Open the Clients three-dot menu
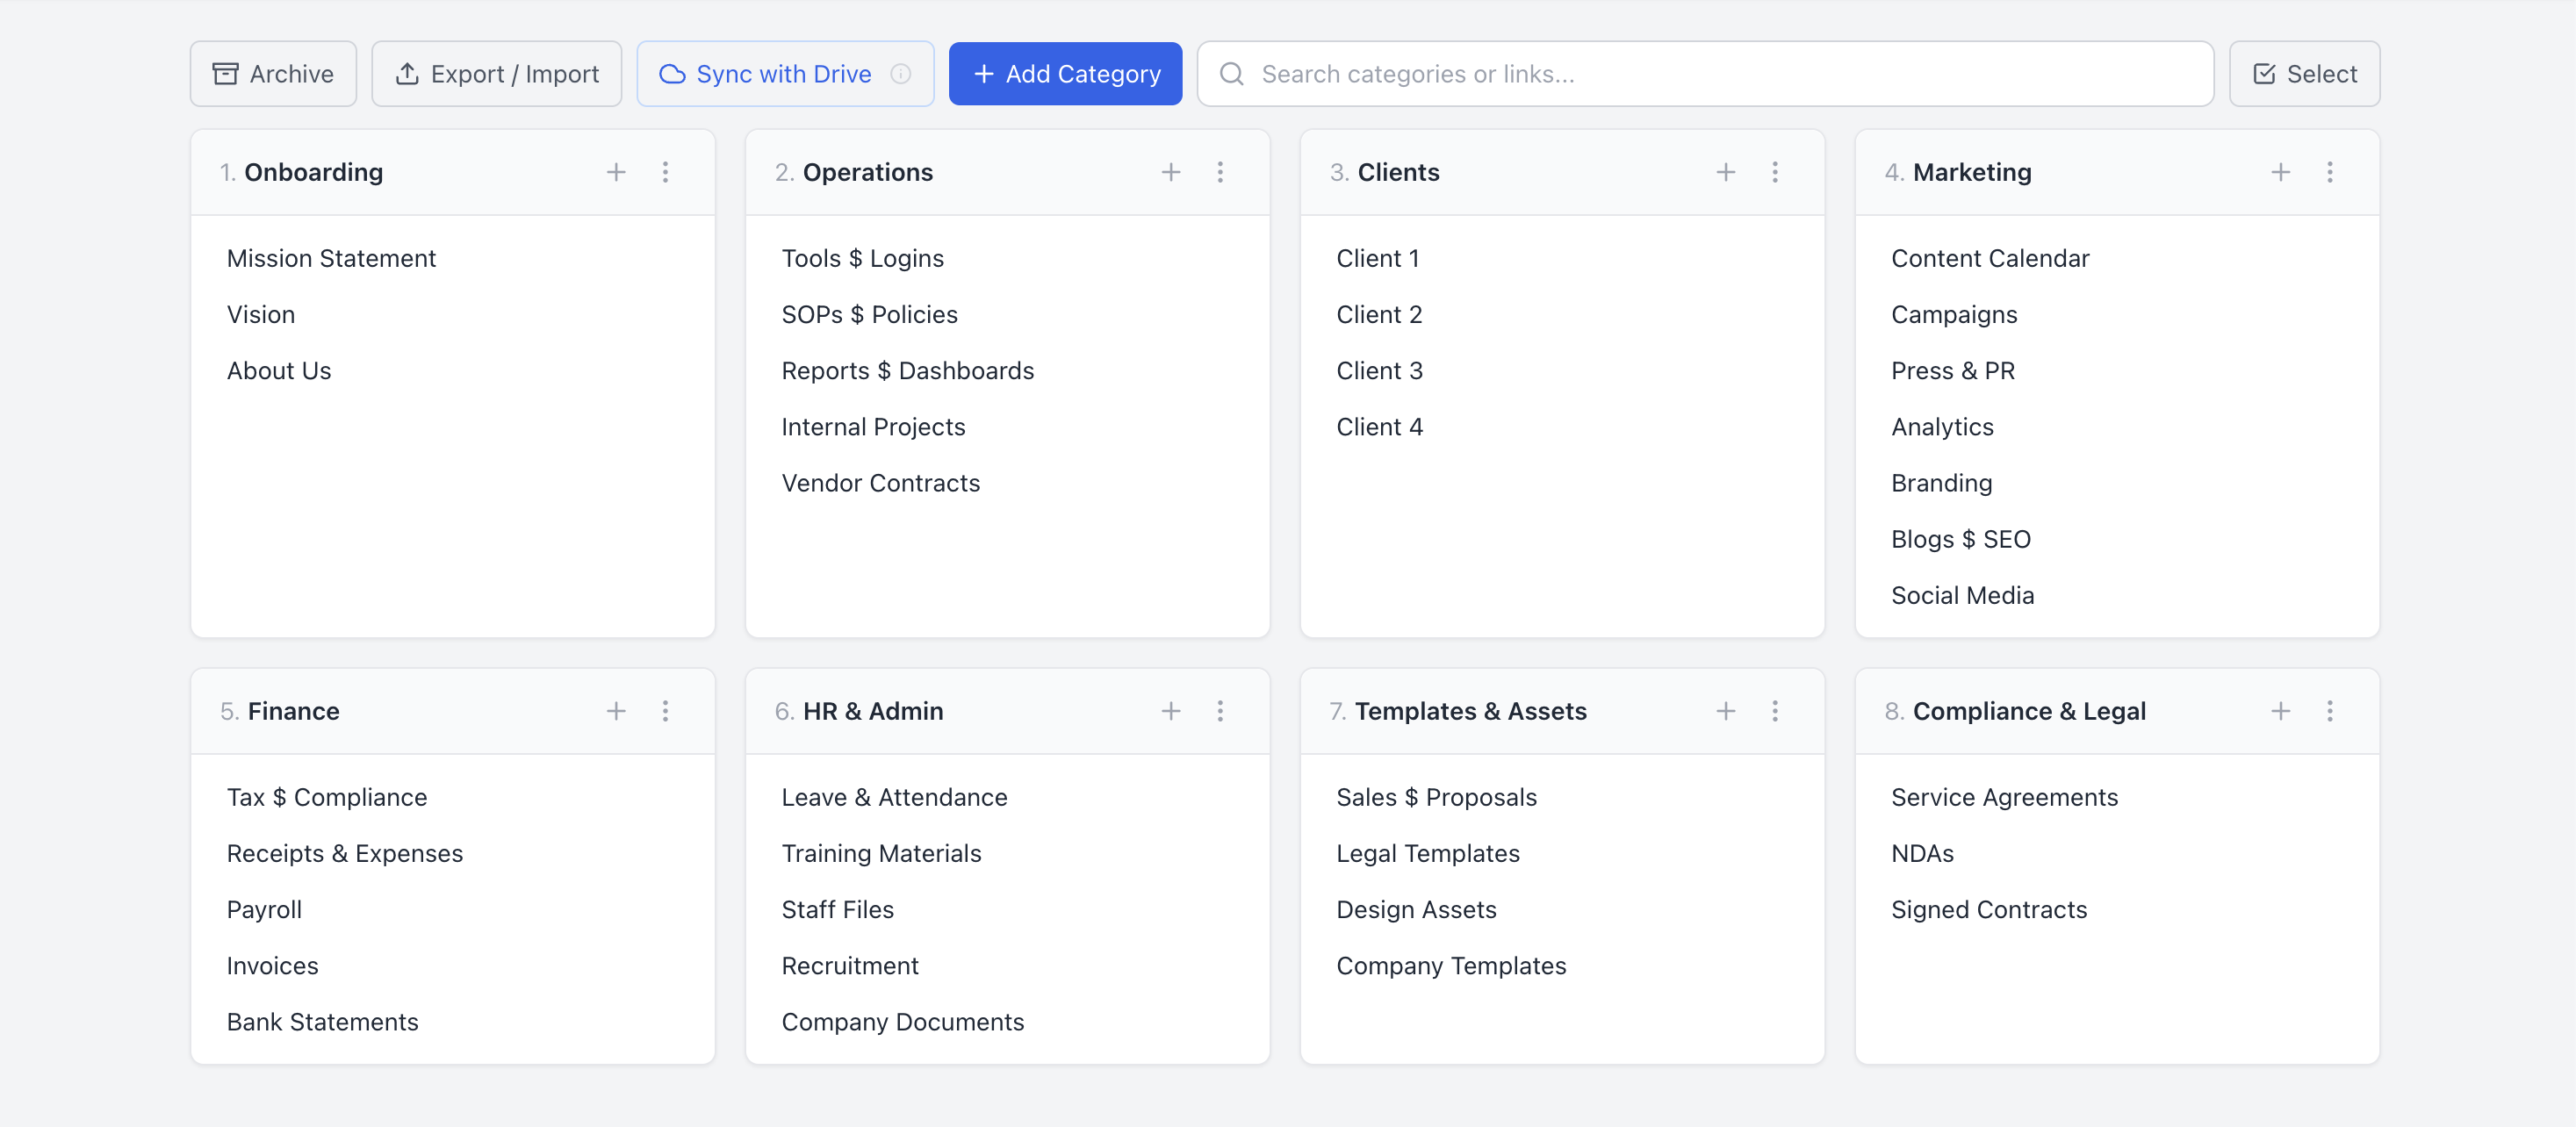The width and height of the screenshot is (2576, 1127). click(1775, 172)
